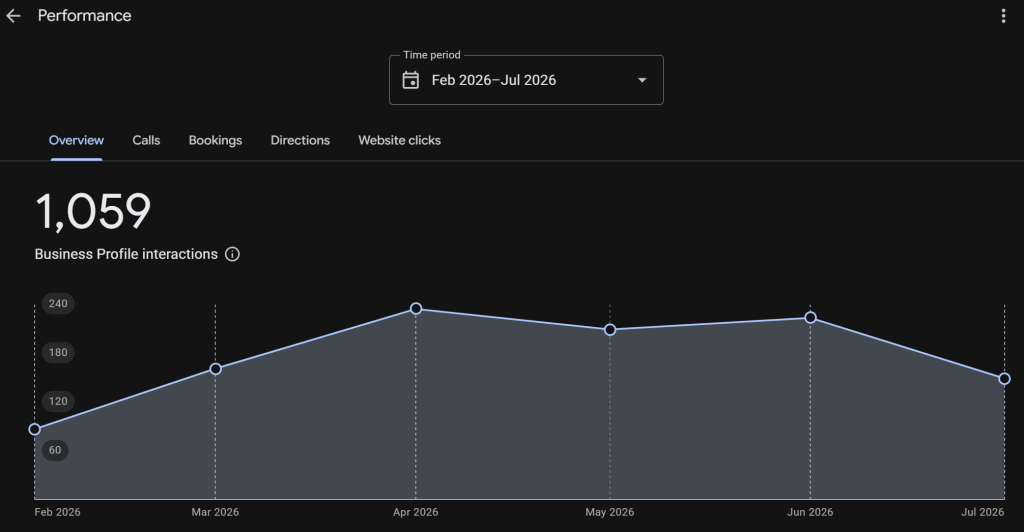
Task: Select the Mar 2026 data point on chart
Action: click(x=216, y=369)
